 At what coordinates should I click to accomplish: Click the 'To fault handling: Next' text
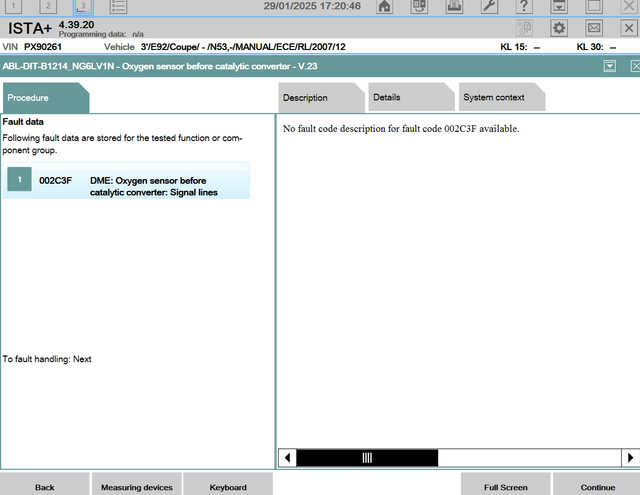[x=47, y=359]
